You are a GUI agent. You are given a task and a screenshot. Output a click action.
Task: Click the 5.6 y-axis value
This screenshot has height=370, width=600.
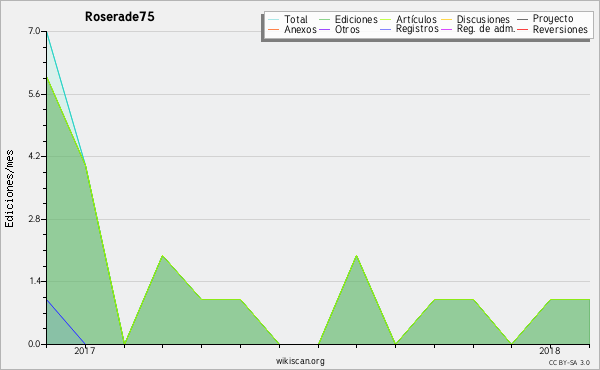coord(34,94)
